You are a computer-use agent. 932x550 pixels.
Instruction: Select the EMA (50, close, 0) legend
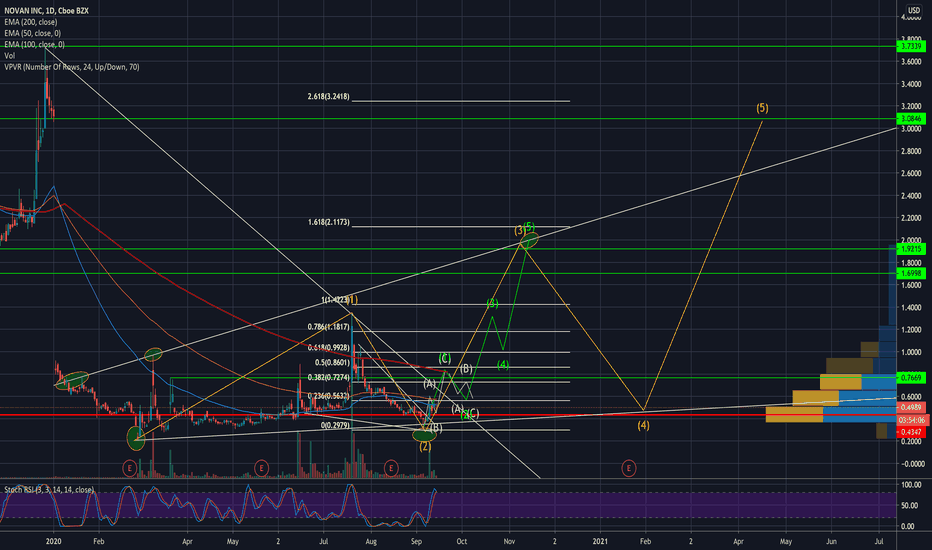33,33
